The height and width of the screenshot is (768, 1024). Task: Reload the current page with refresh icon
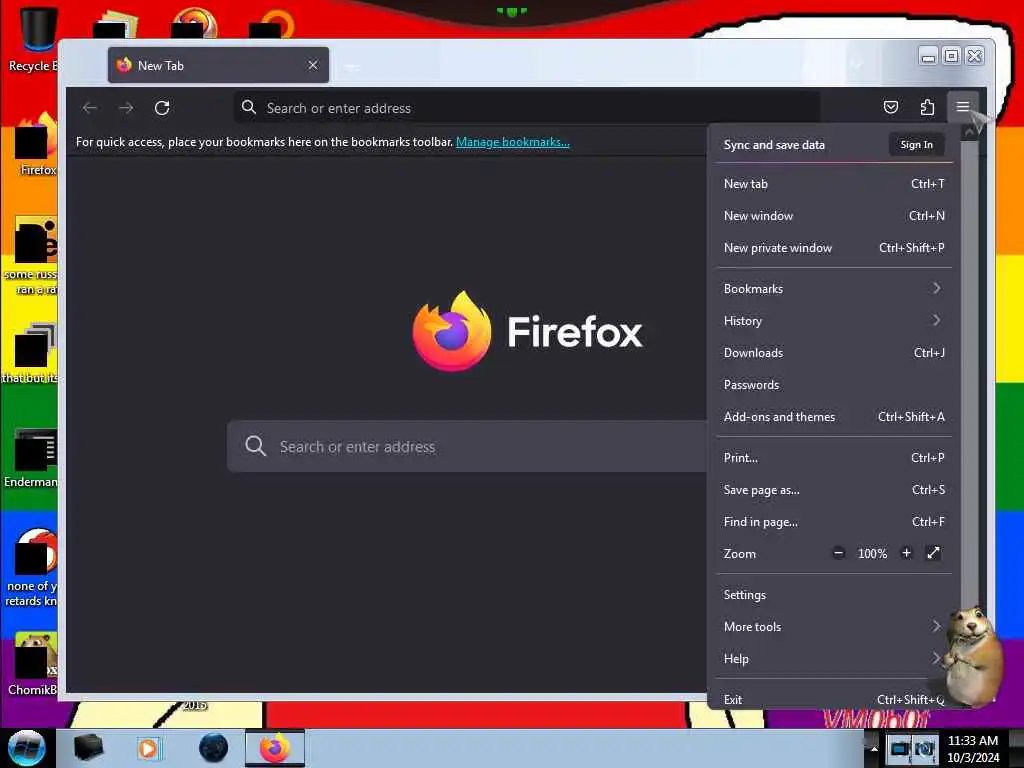pyautogui.click(x=162, y=108)
